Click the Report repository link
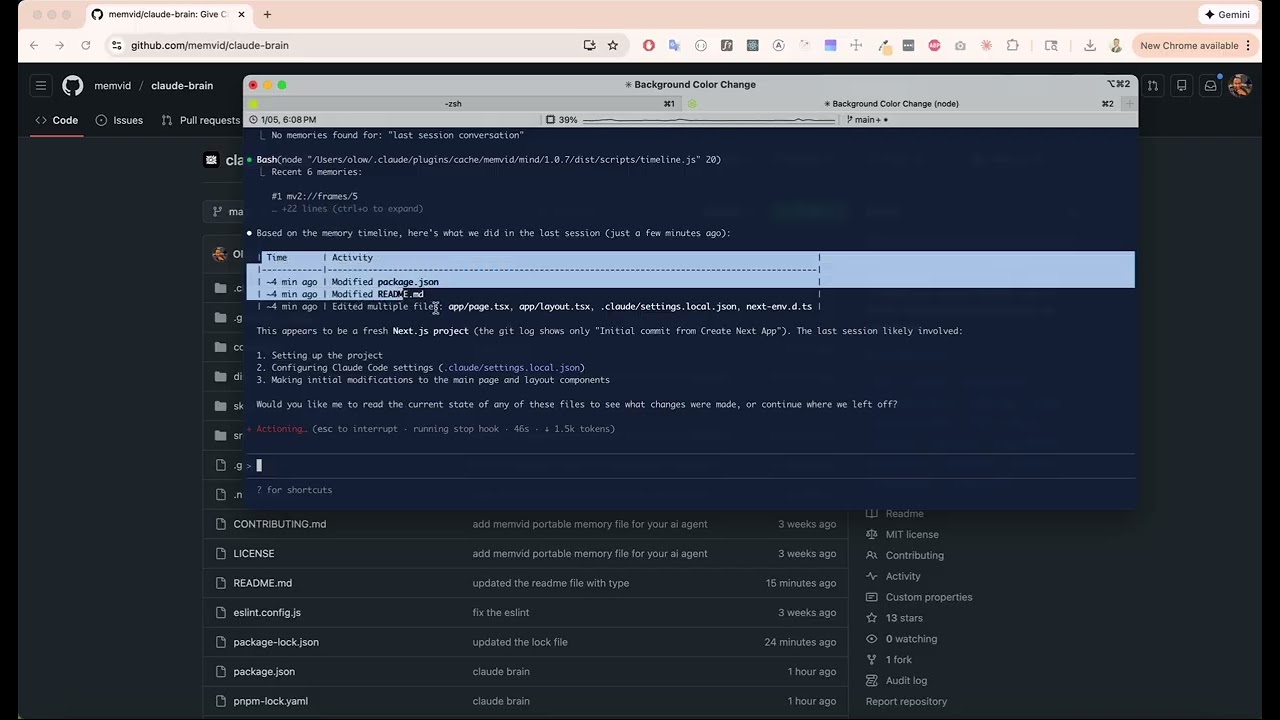1280x720 pixels. tap(906, 701)
